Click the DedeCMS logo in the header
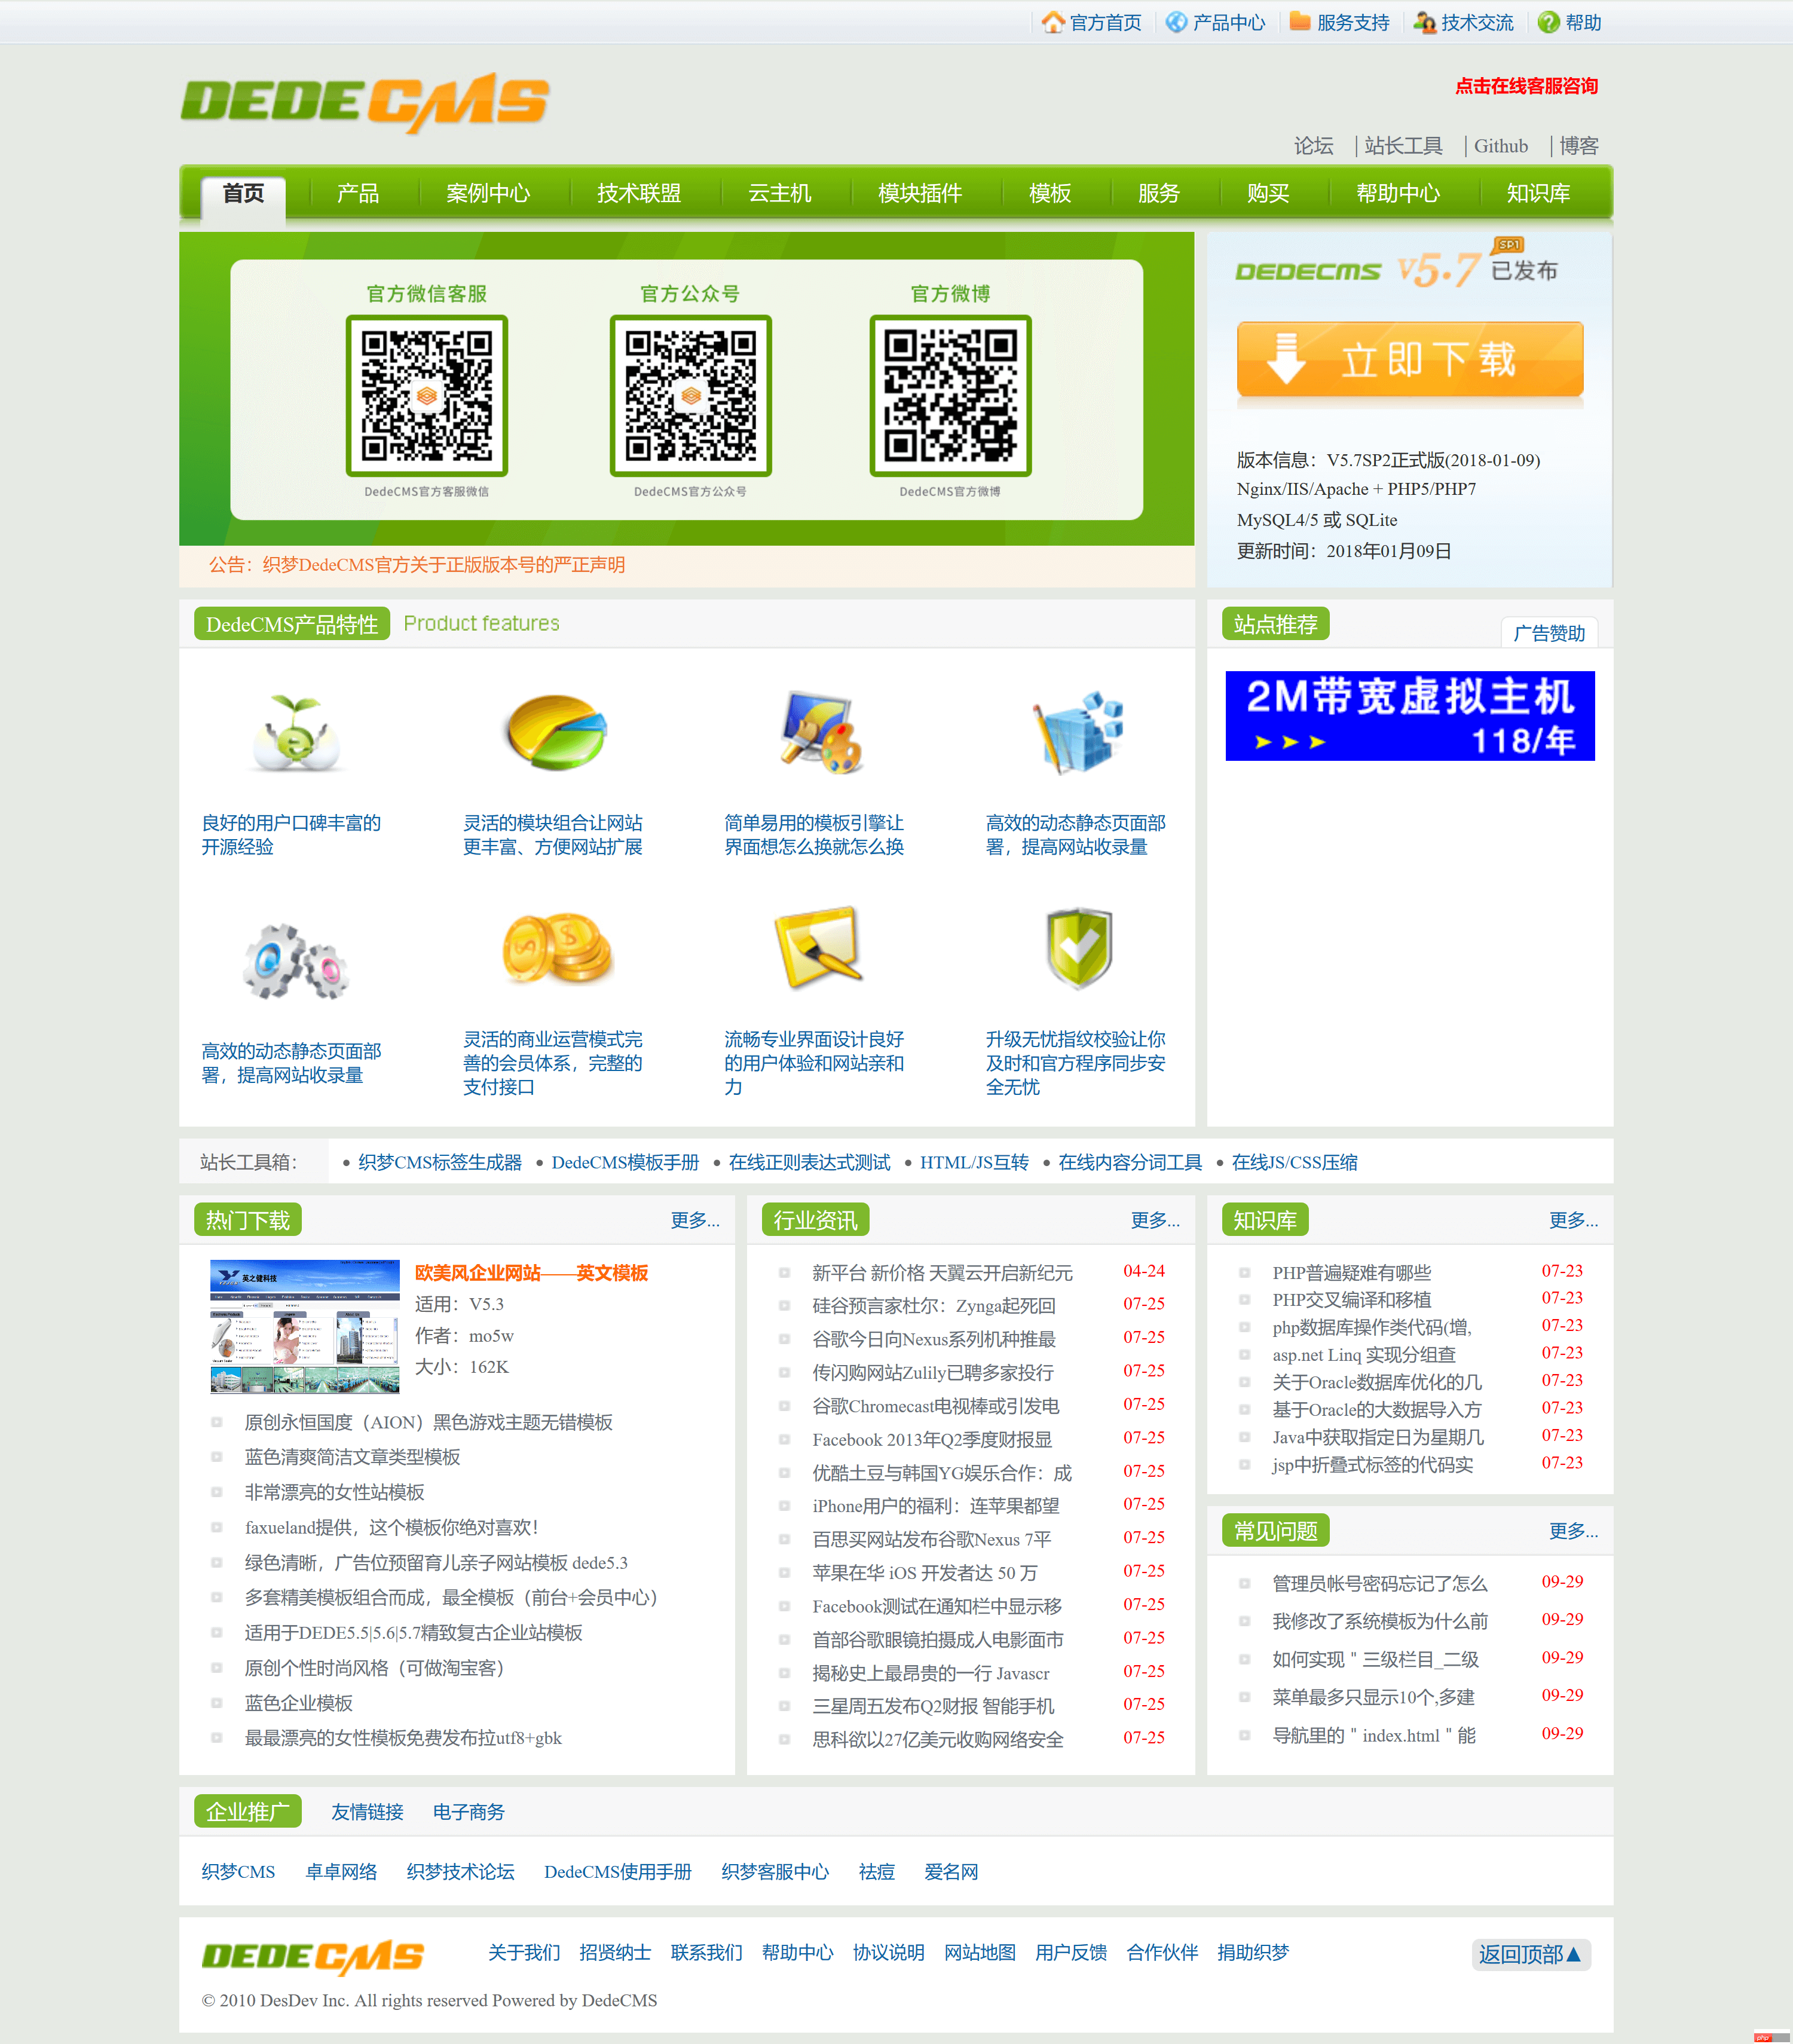The width and height of the screenshot is (1793, 2044). tap(364, 102)
